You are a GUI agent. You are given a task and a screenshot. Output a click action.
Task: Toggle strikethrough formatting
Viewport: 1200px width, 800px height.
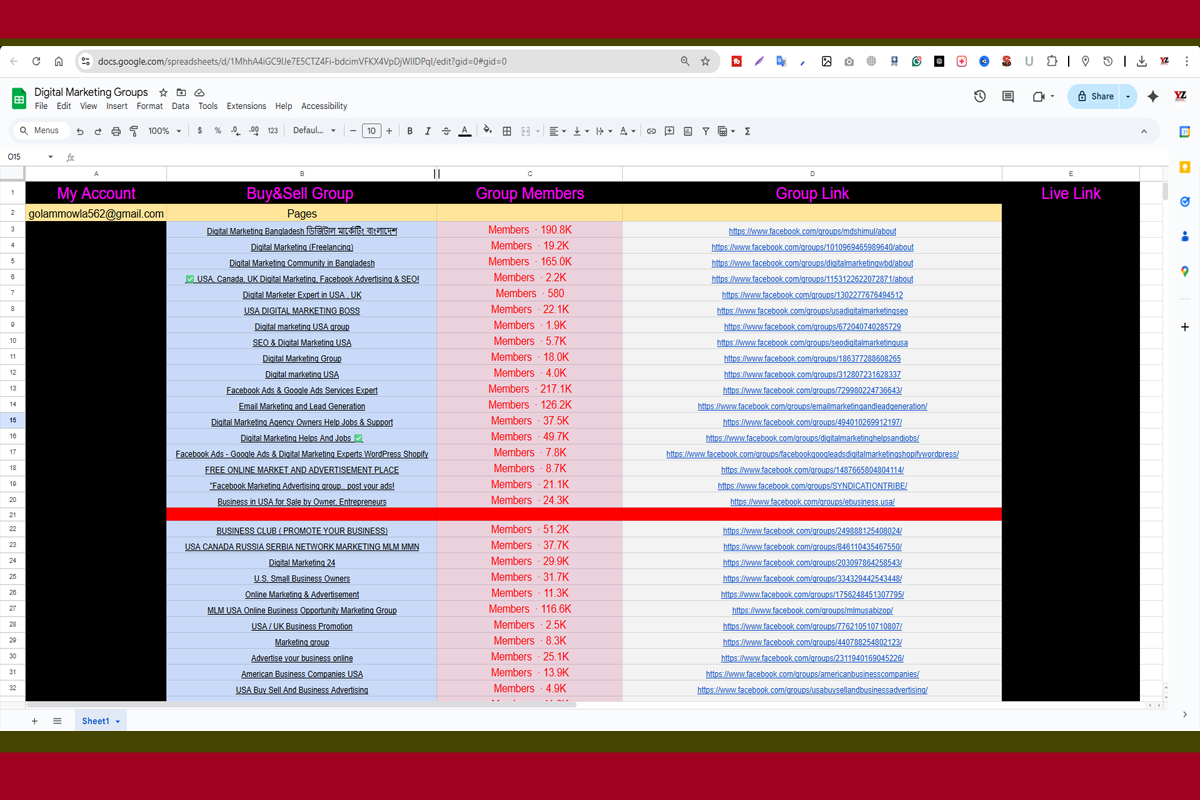446,131
